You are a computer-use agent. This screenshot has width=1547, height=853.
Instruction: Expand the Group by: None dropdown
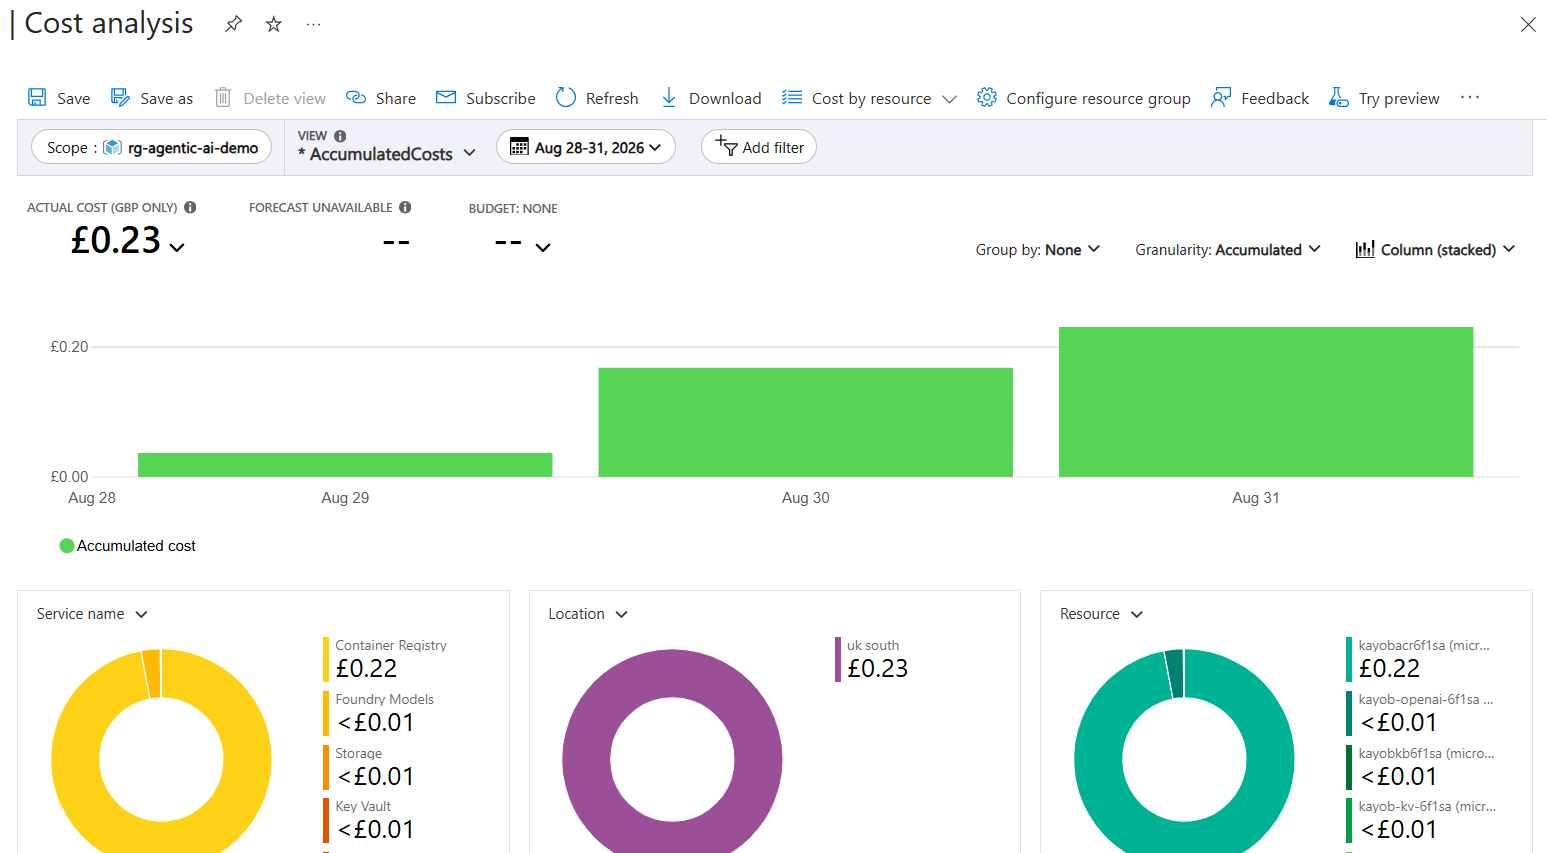(x=1038, y=249)
